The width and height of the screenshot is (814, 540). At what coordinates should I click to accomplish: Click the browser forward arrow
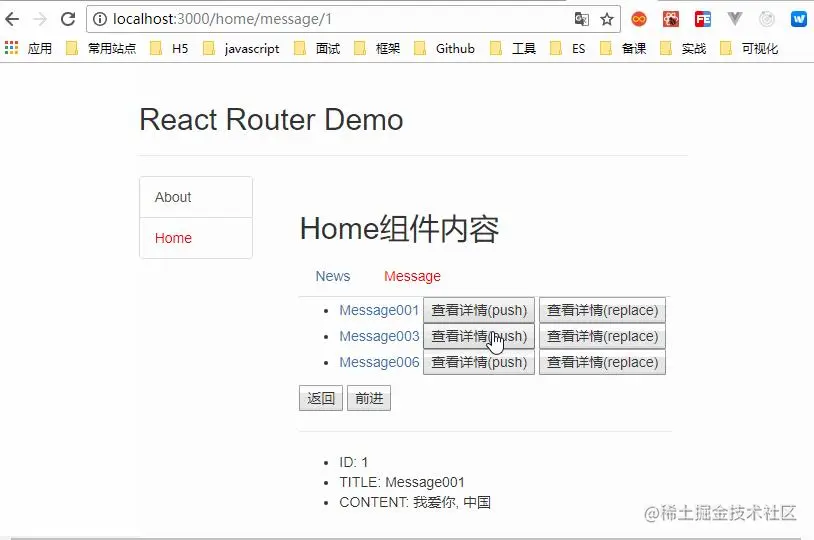coord(40,19)
